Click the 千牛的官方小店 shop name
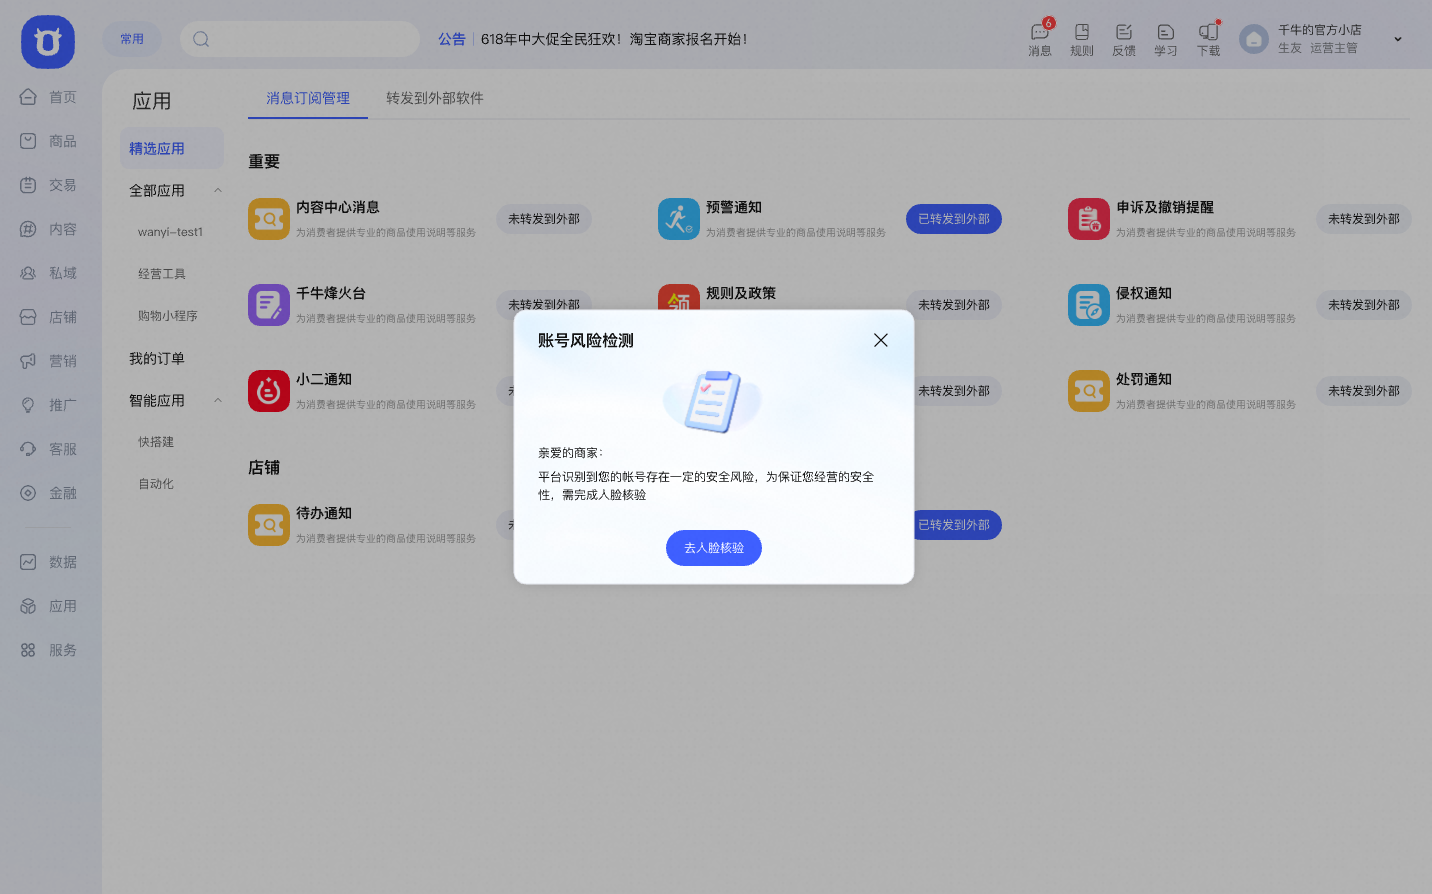Viewport: 1432px width, 894px height. 1320,30
